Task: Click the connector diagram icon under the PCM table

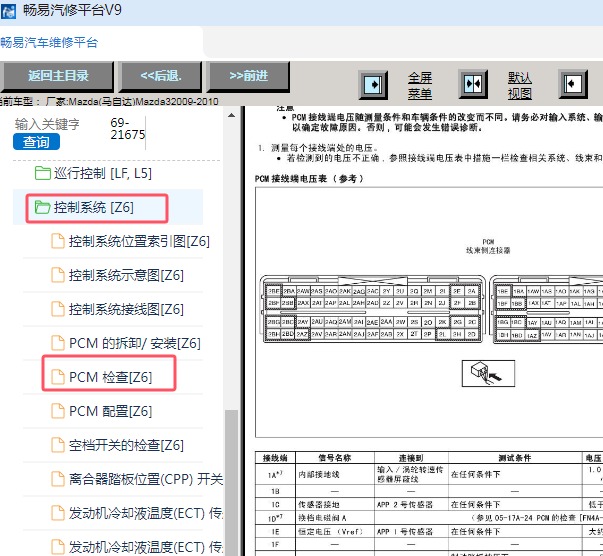Action: tap(487, 374)
